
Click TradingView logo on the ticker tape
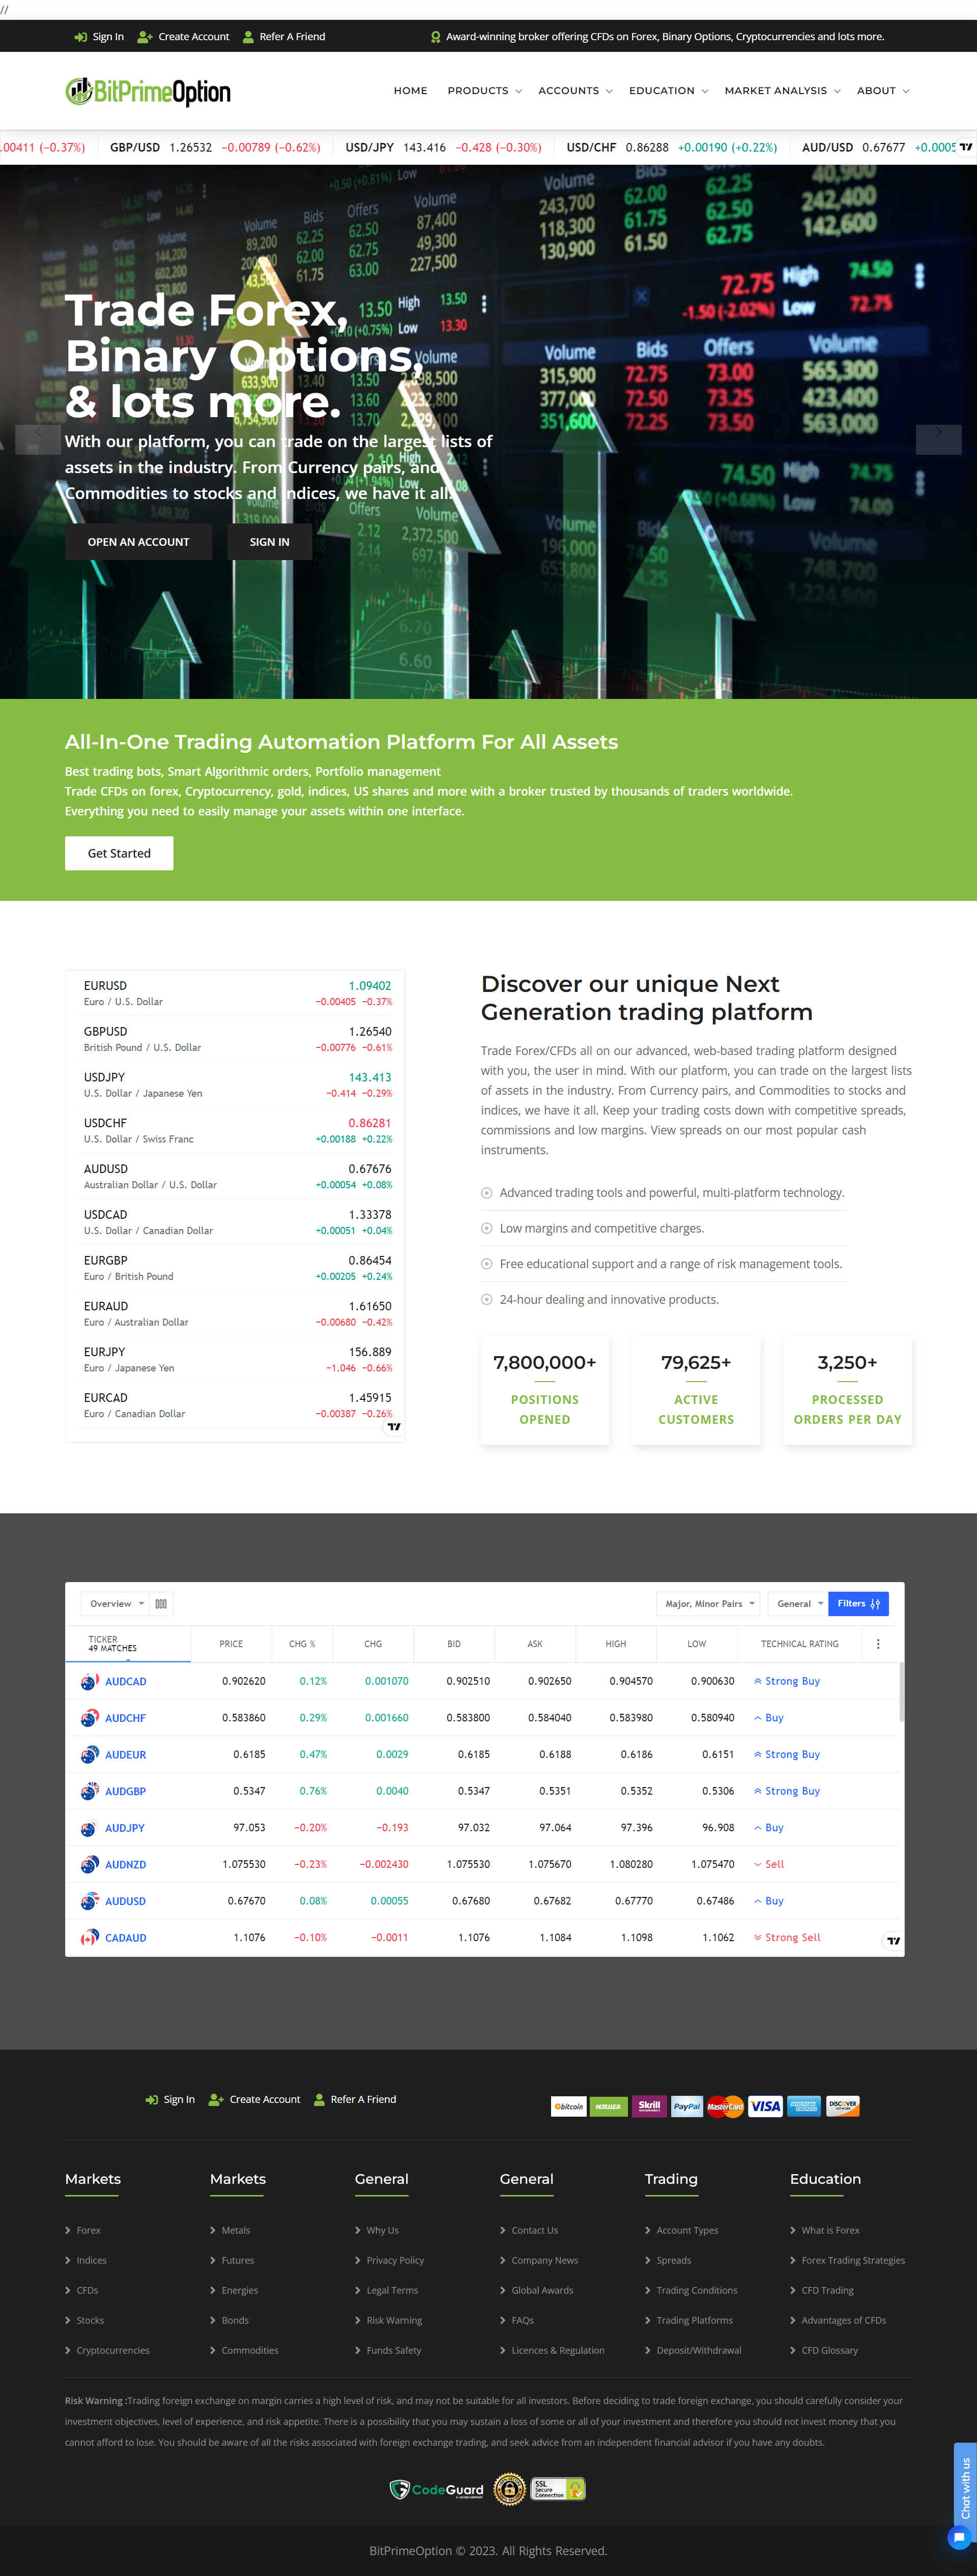point(965,147)
